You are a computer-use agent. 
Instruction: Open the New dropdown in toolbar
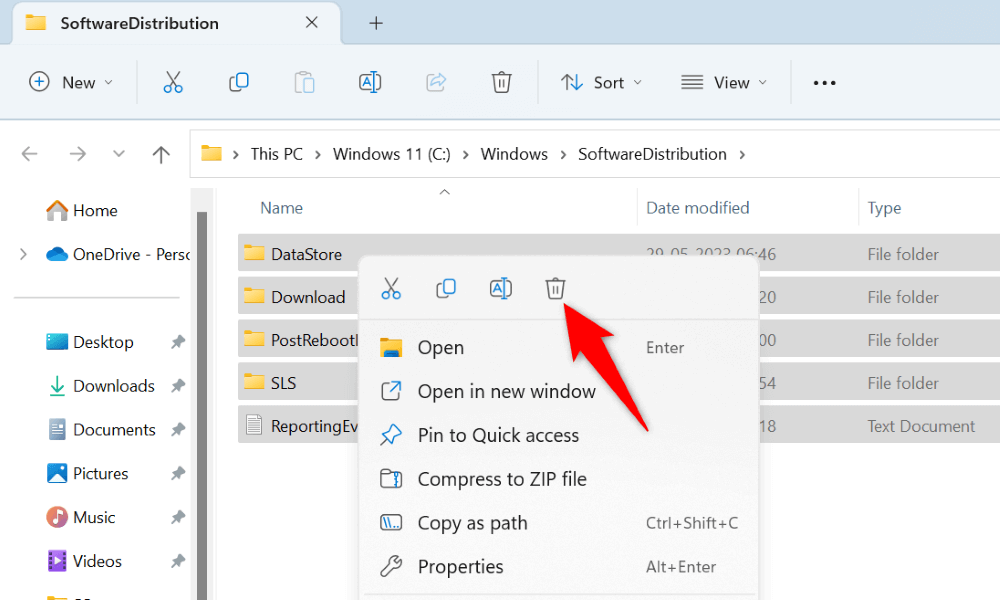pyautogui.click(x=71, y=83)
